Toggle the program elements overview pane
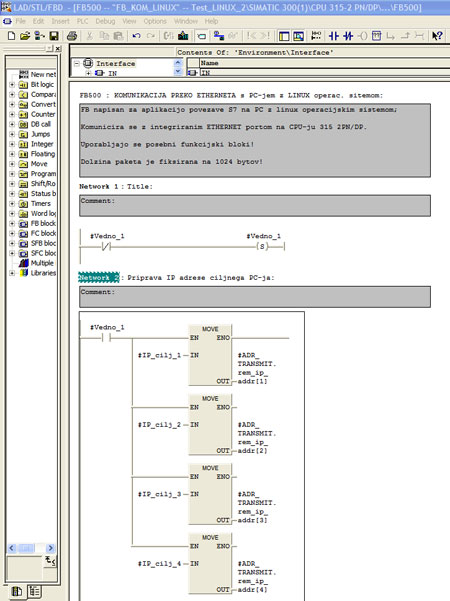This screenshot has width=450, height=601. (284, 36)
